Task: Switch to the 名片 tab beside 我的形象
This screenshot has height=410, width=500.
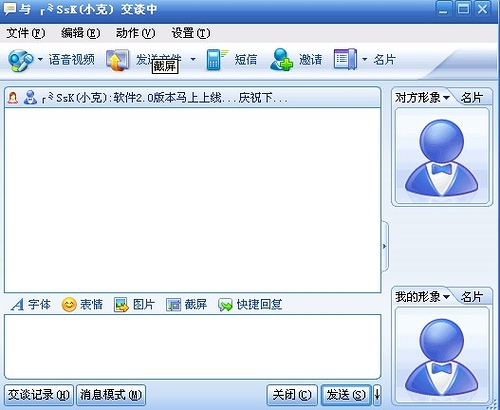Action: coord(472,296)
